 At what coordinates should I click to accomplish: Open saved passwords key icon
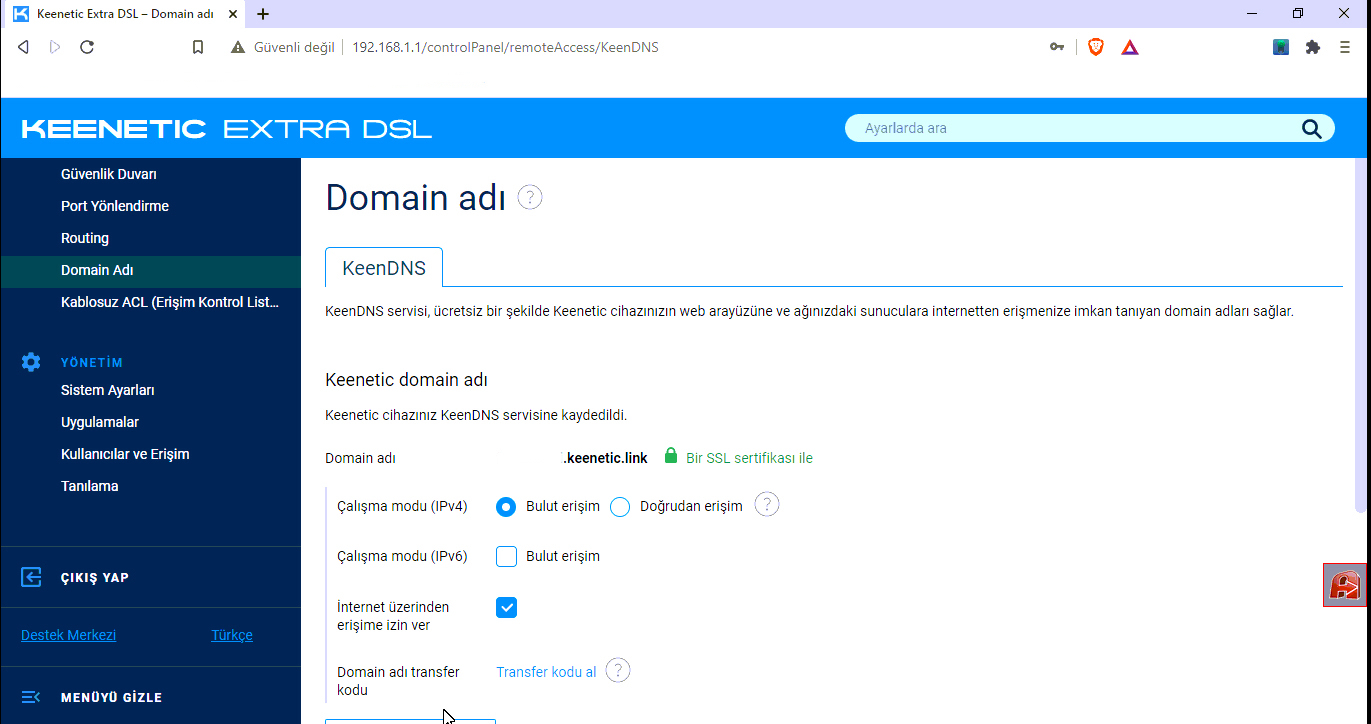click(1057, 47)
